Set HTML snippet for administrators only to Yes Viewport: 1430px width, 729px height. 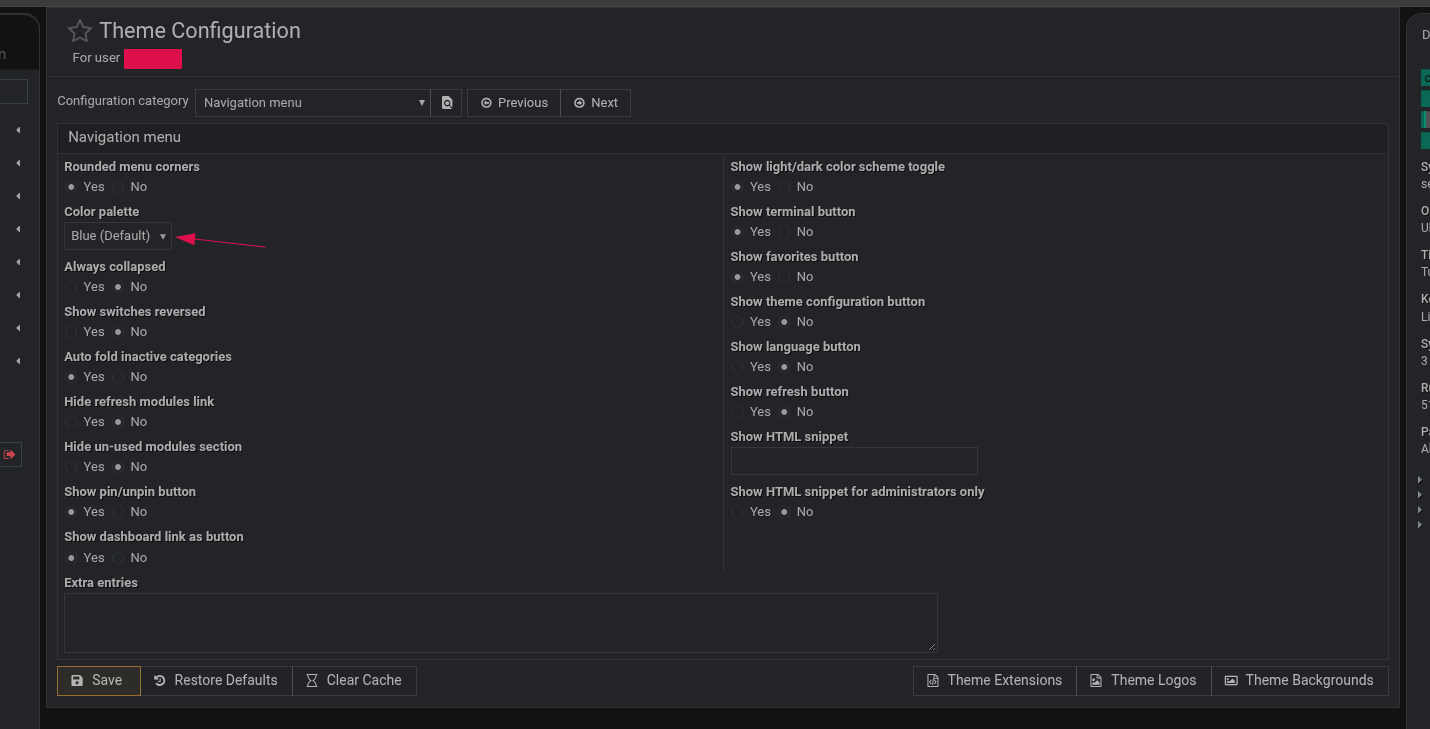point(738,512)
